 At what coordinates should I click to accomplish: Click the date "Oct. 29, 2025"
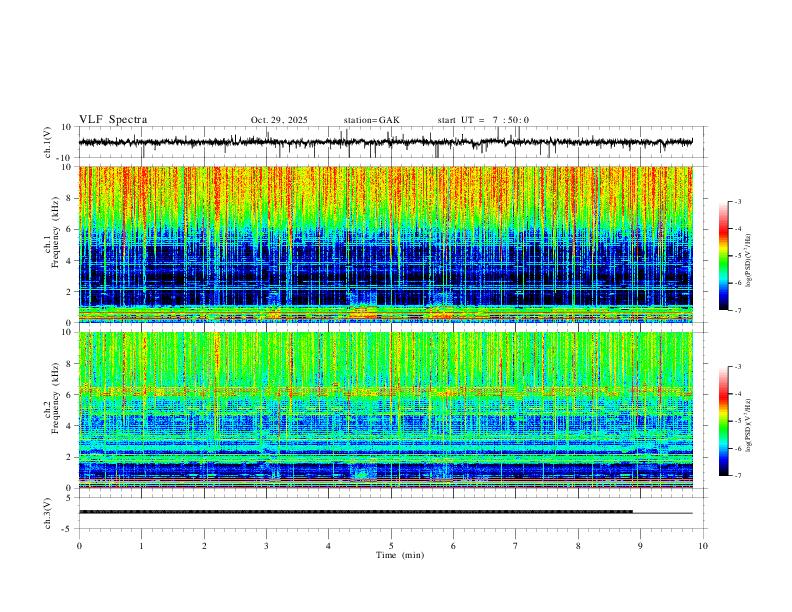tap(279, 120)
